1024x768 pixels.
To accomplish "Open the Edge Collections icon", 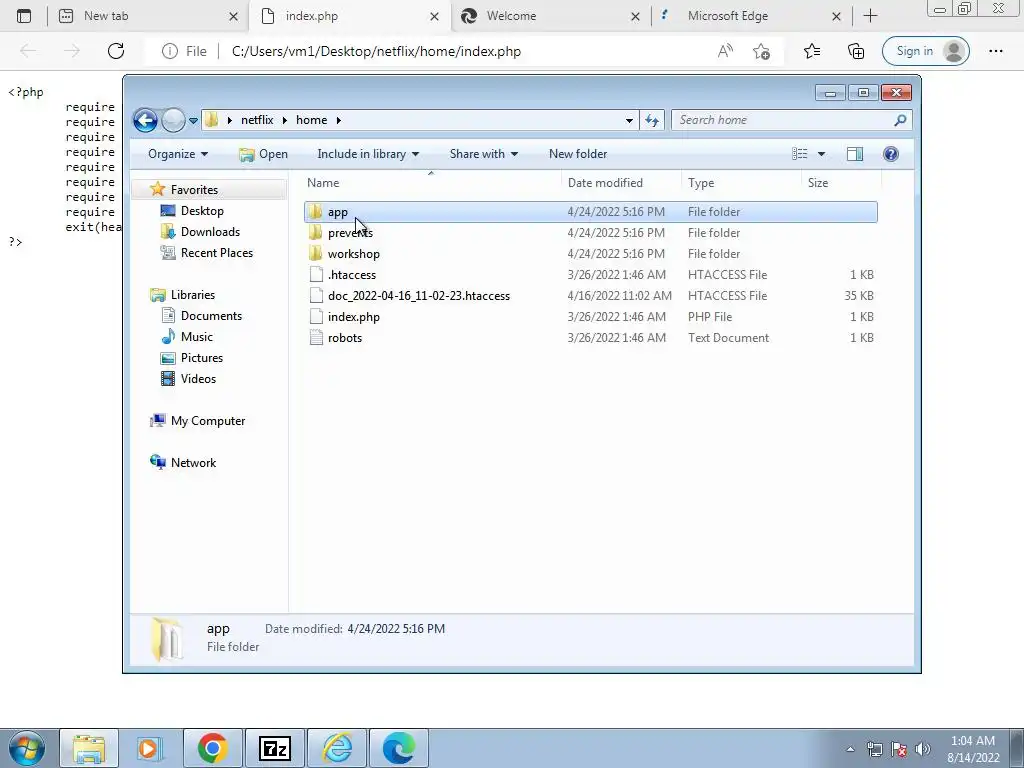I will point(856,51).
